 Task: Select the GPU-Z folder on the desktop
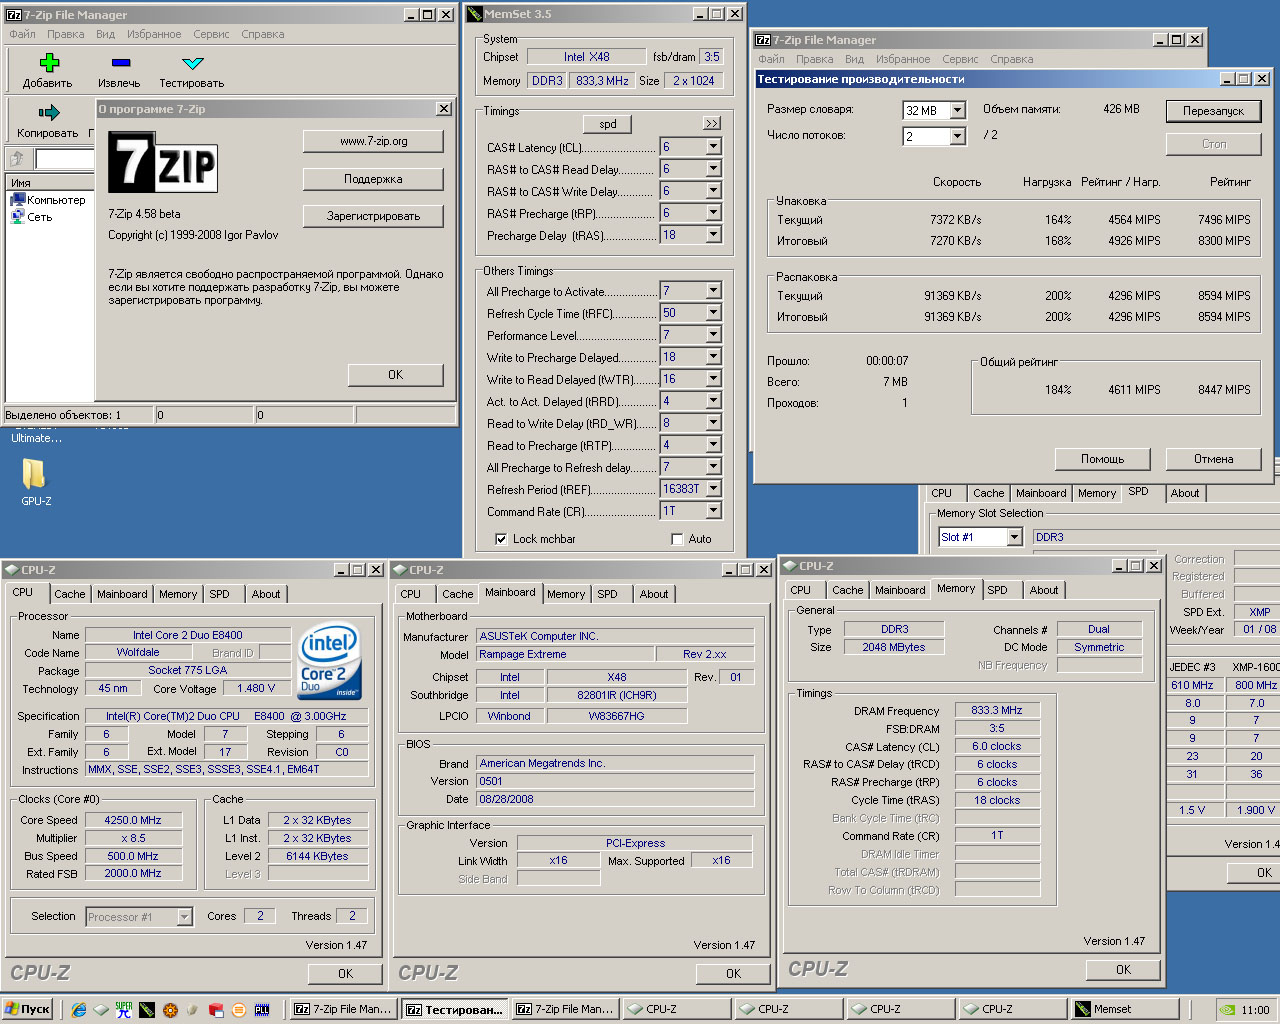click(x=36, y=482)
